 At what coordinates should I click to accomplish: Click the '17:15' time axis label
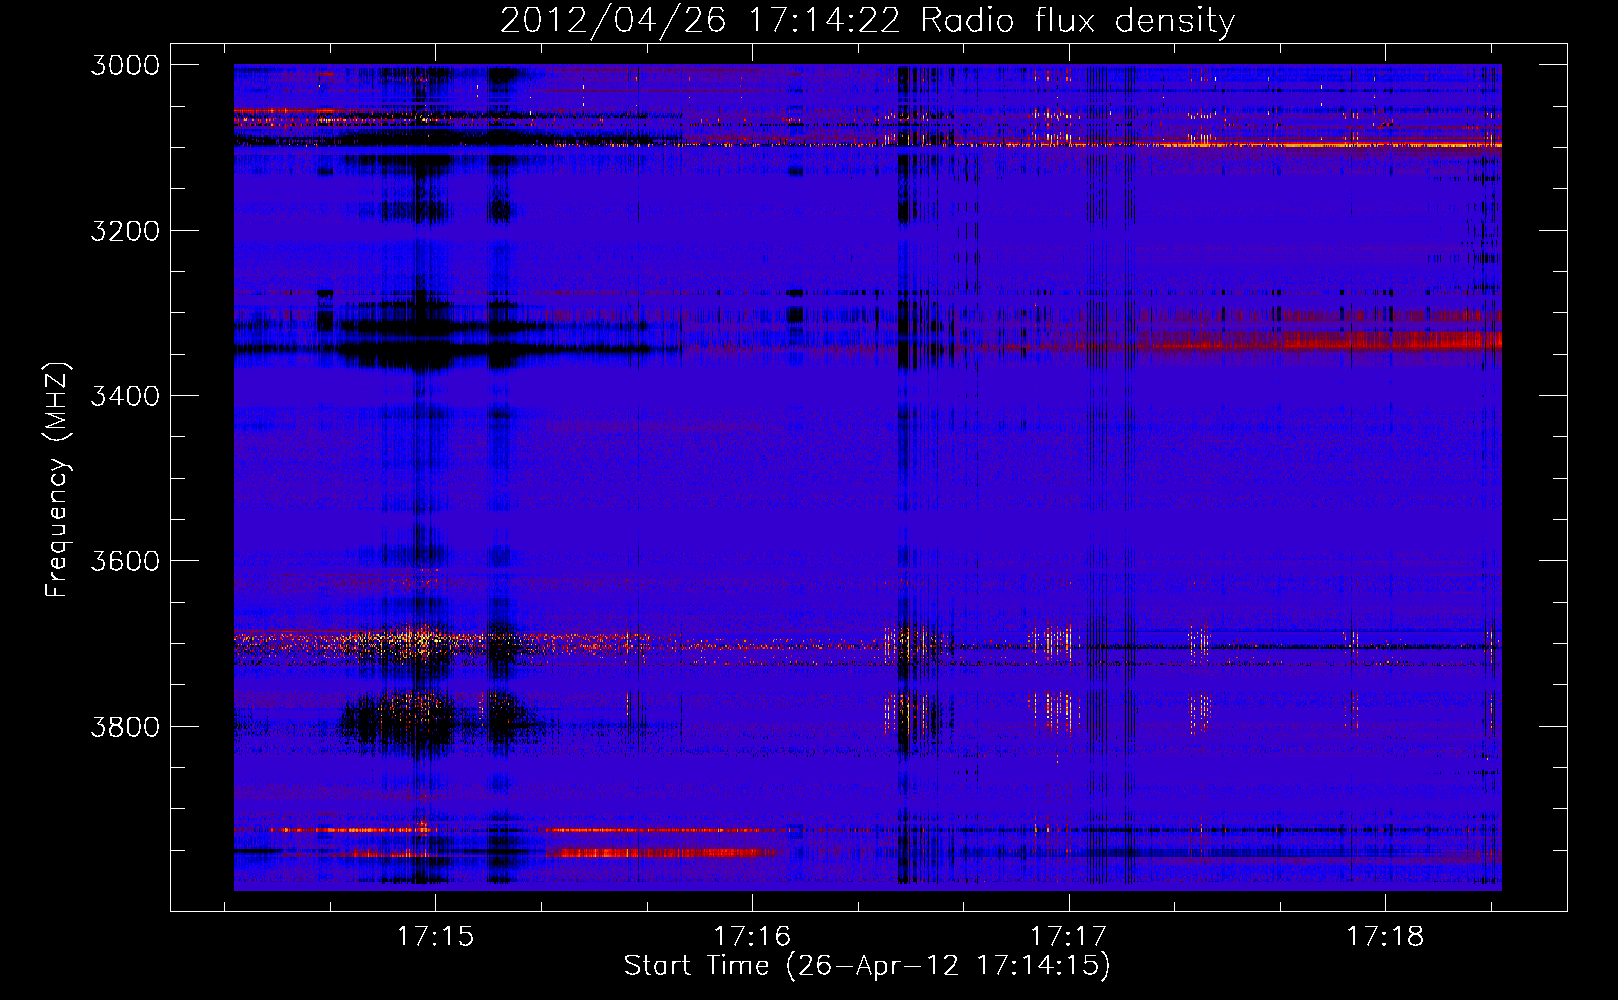435,937
